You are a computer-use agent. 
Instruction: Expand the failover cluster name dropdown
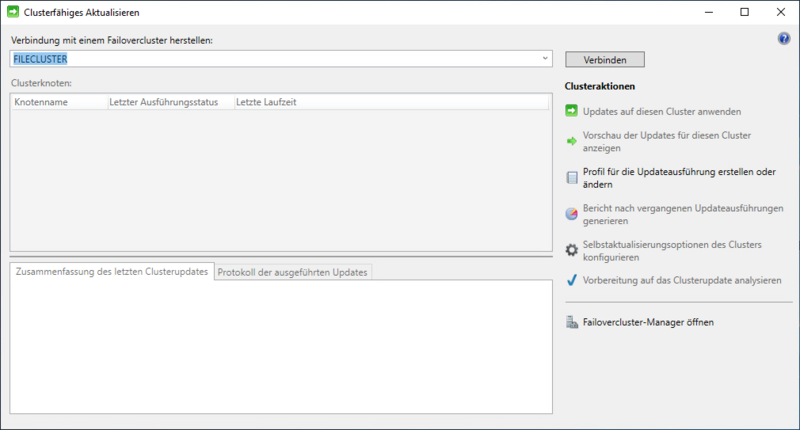tap(543, 58)
